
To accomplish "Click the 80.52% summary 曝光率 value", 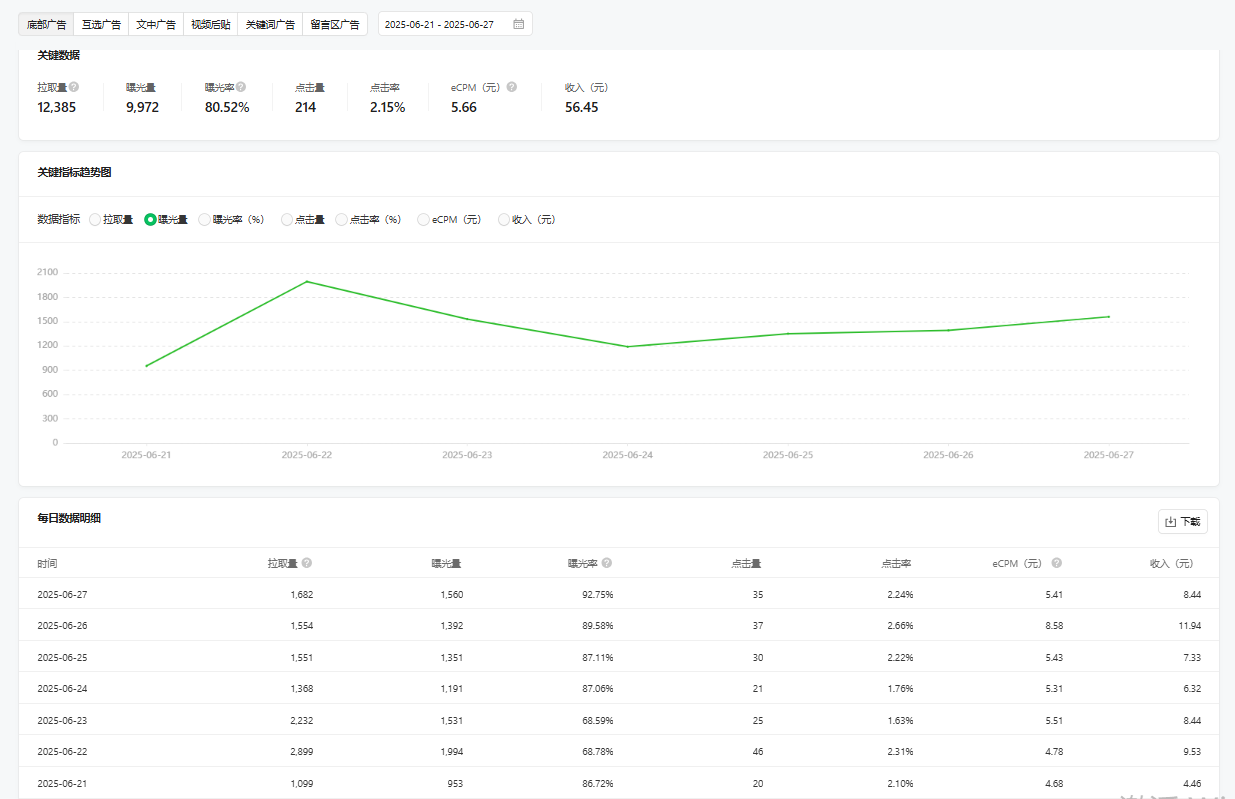I will 227,107.
